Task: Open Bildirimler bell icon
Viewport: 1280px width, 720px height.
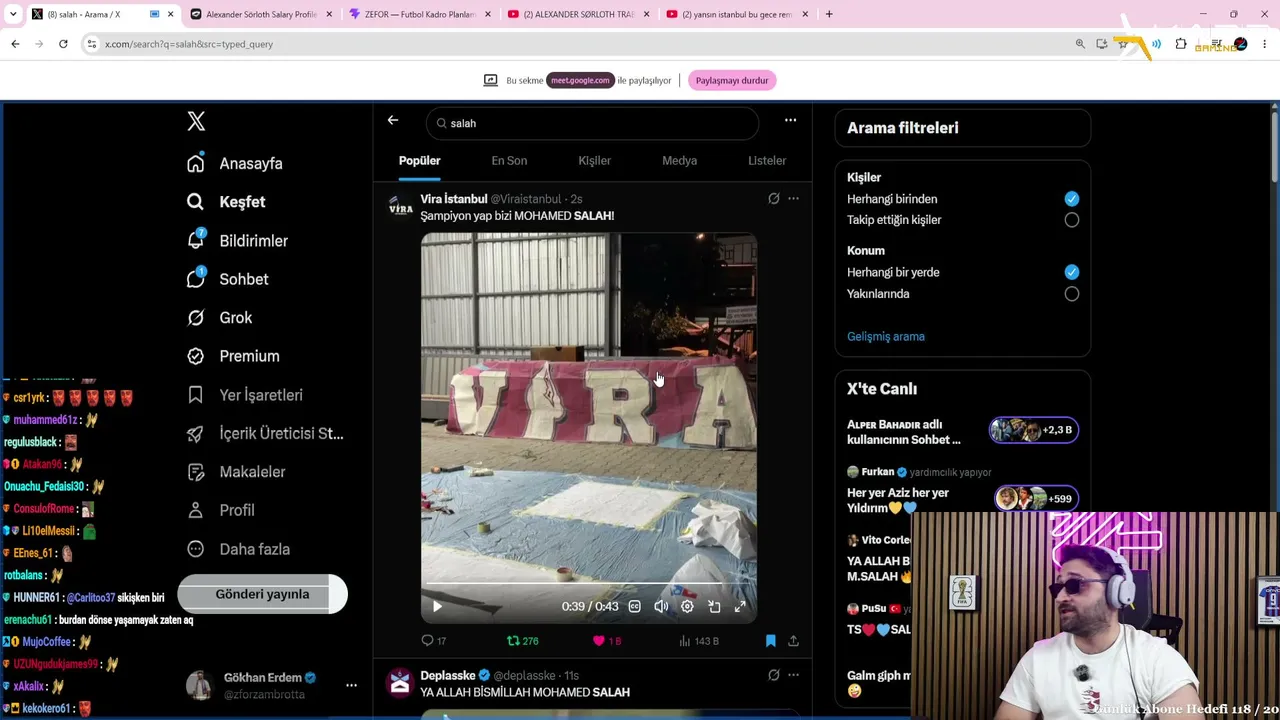Action: click(x=196, y=240)
